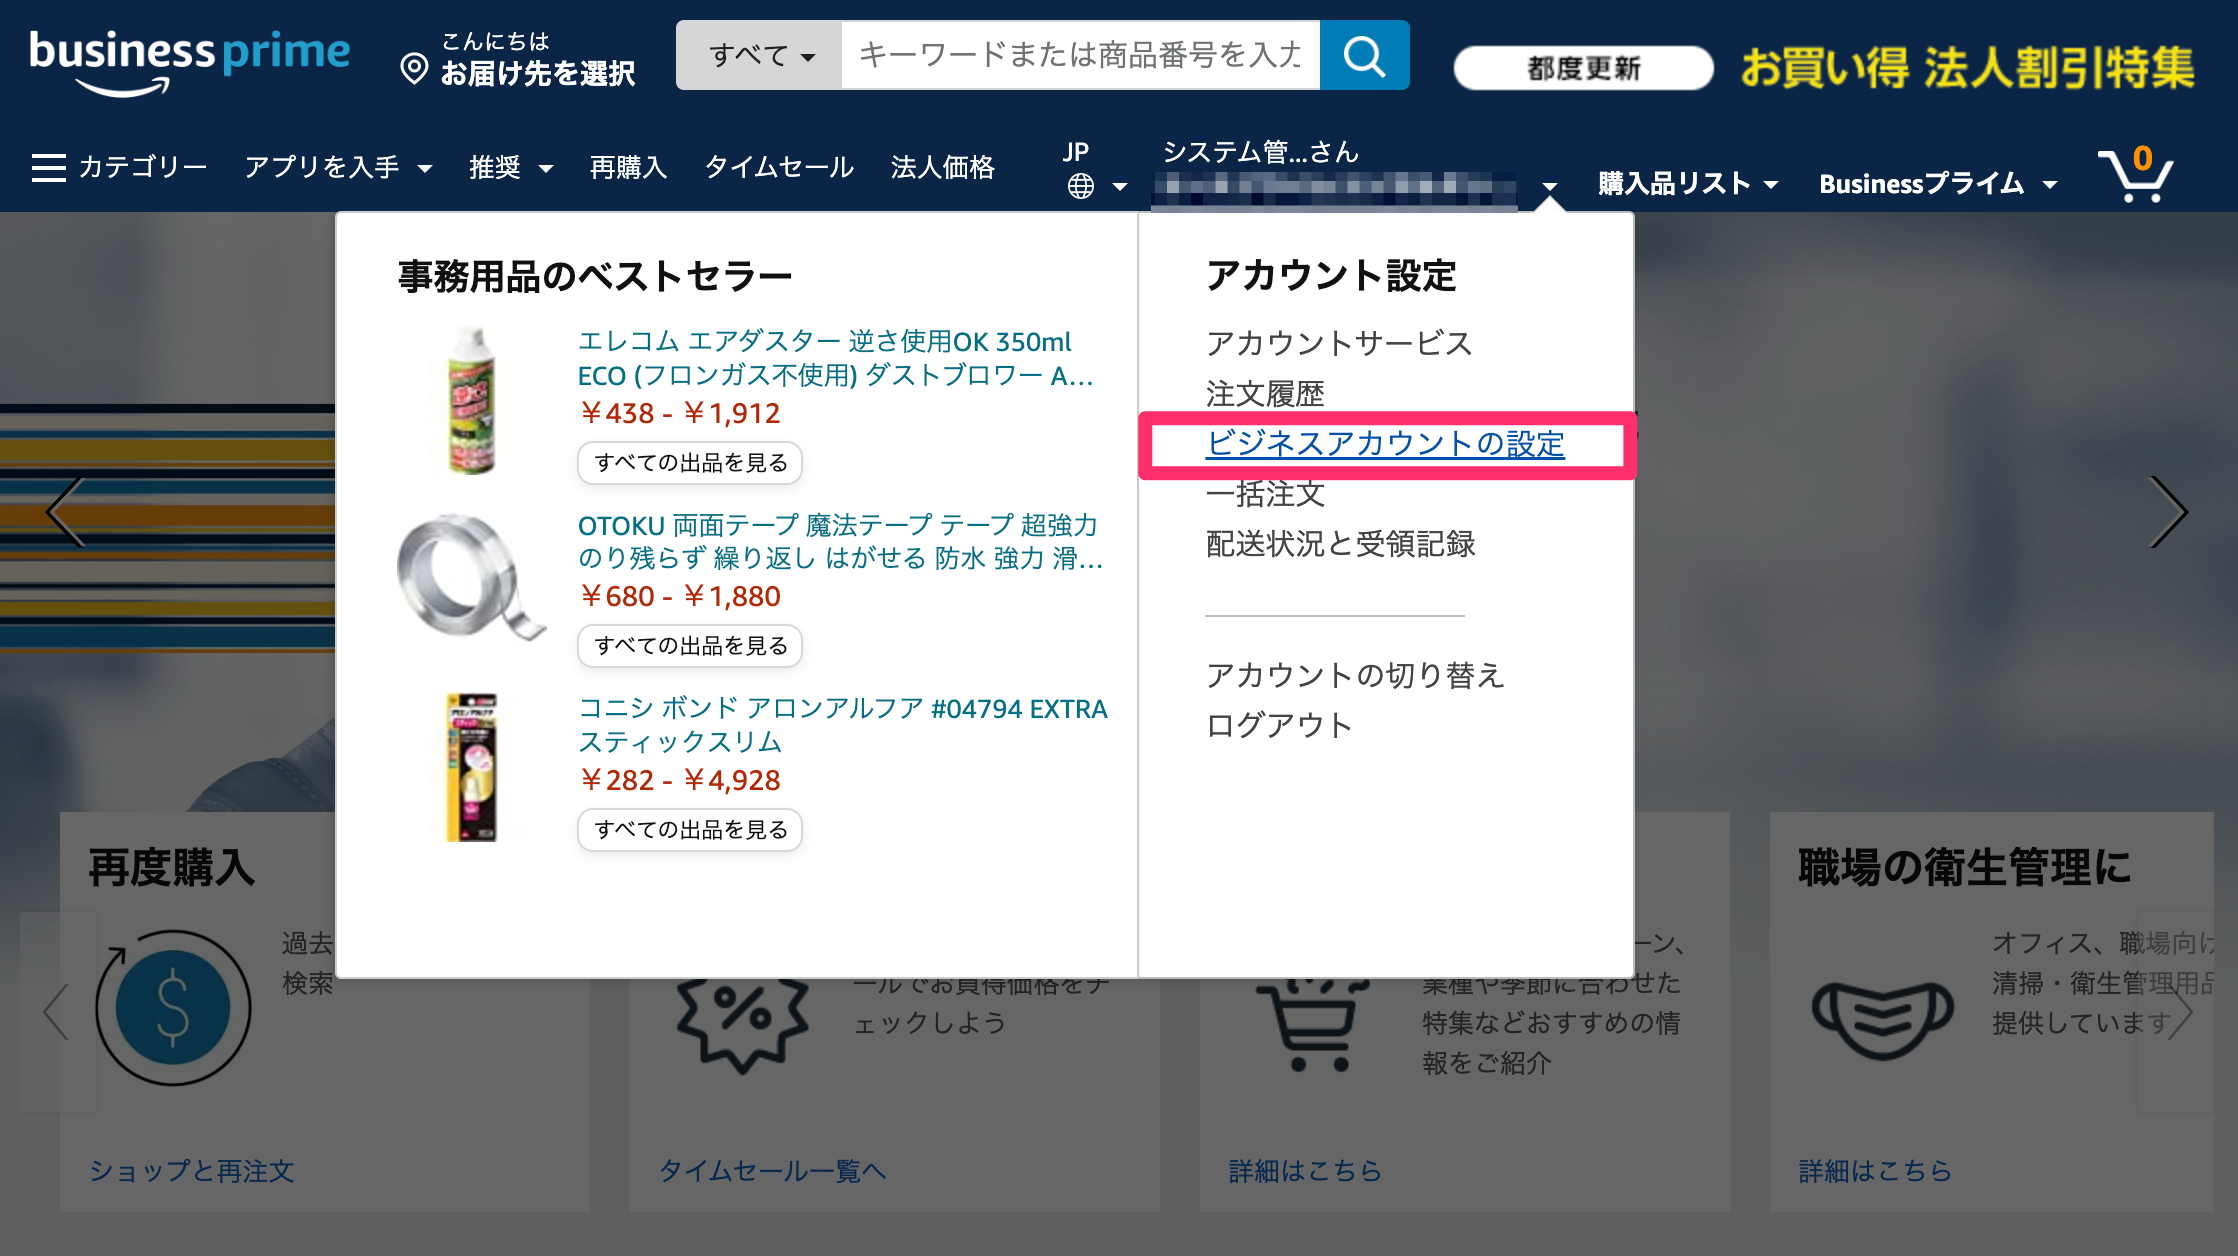Click the 都度更新 pill button

coord(1583,68)
